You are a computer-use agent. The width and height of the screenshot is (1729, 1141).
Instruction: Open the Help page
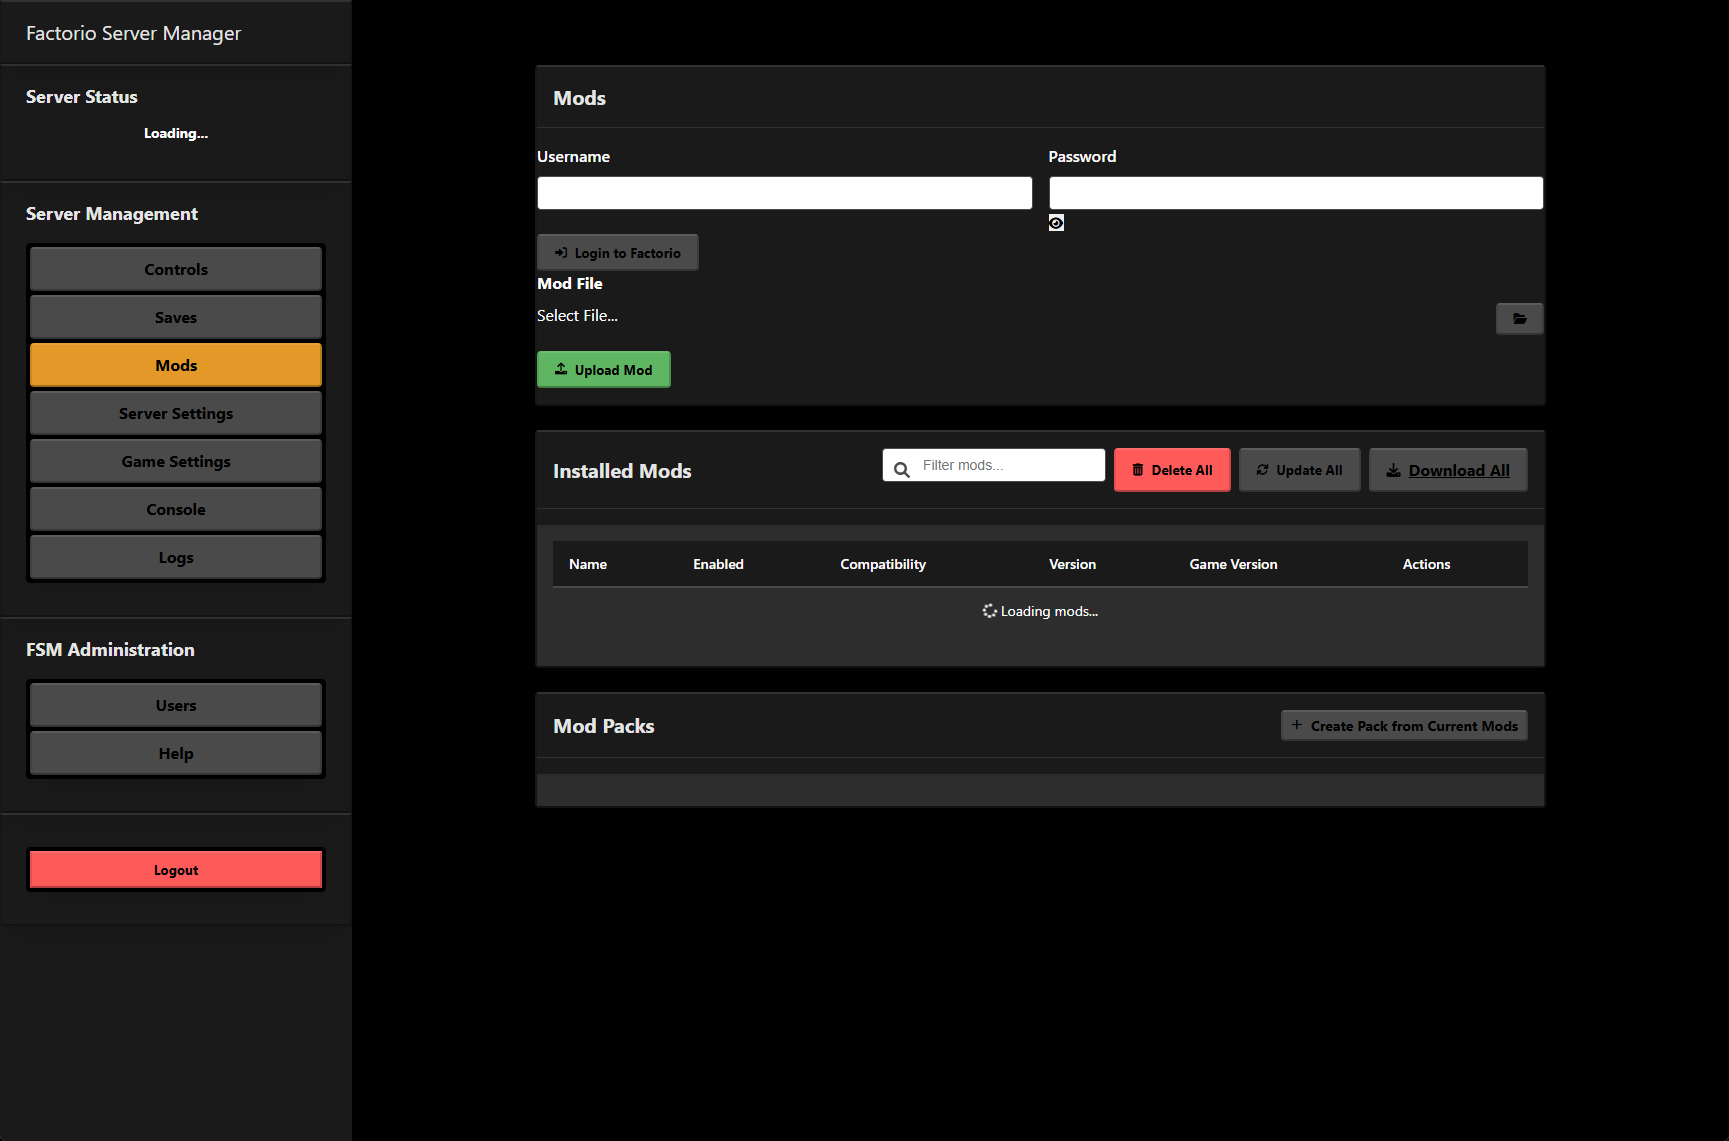click(176, 753)
